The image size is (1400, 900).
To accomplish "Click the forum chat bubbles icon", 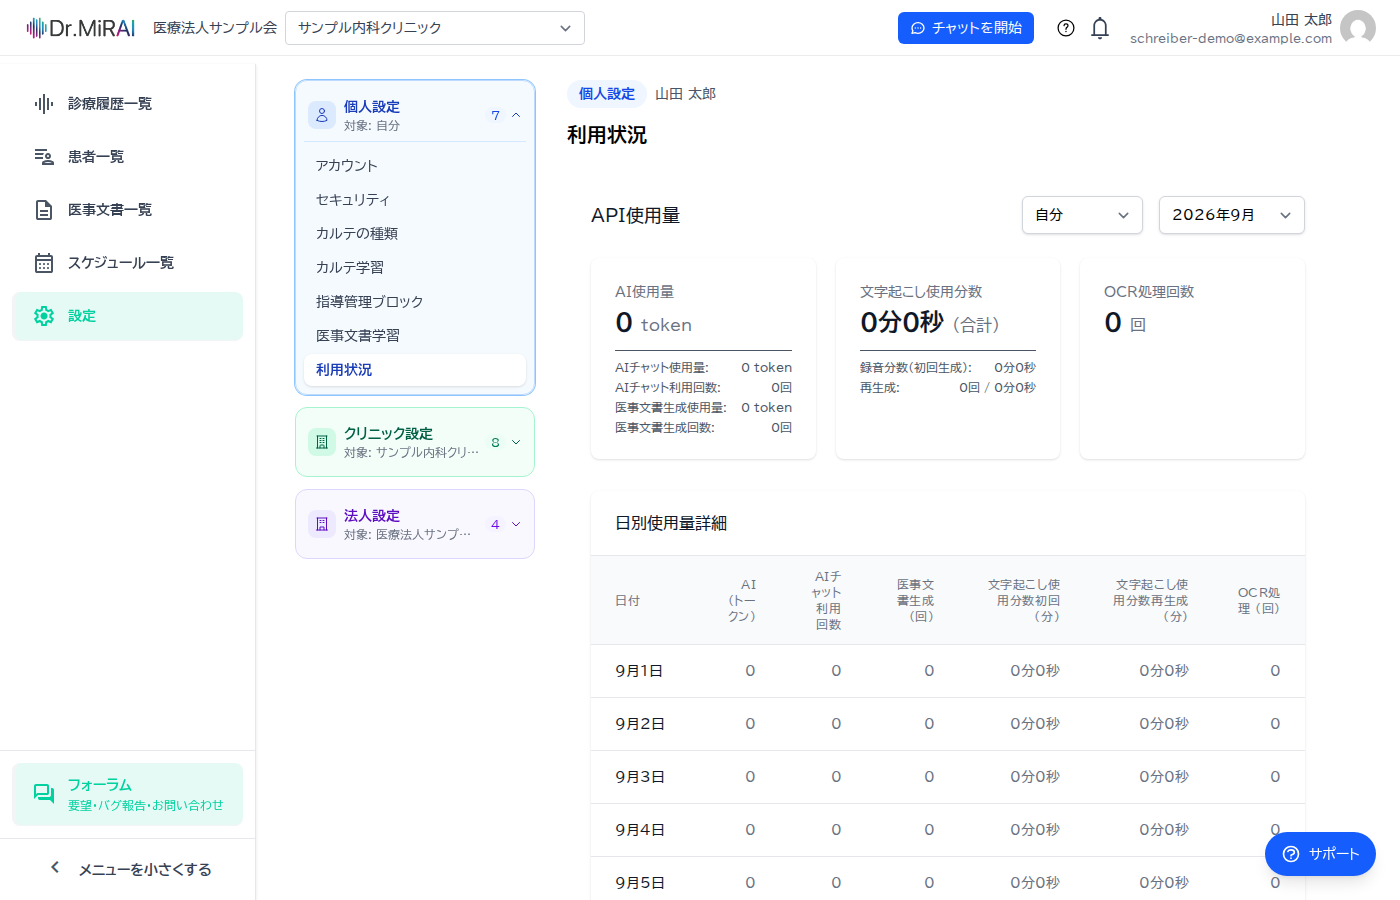I will tap(44, 794).
